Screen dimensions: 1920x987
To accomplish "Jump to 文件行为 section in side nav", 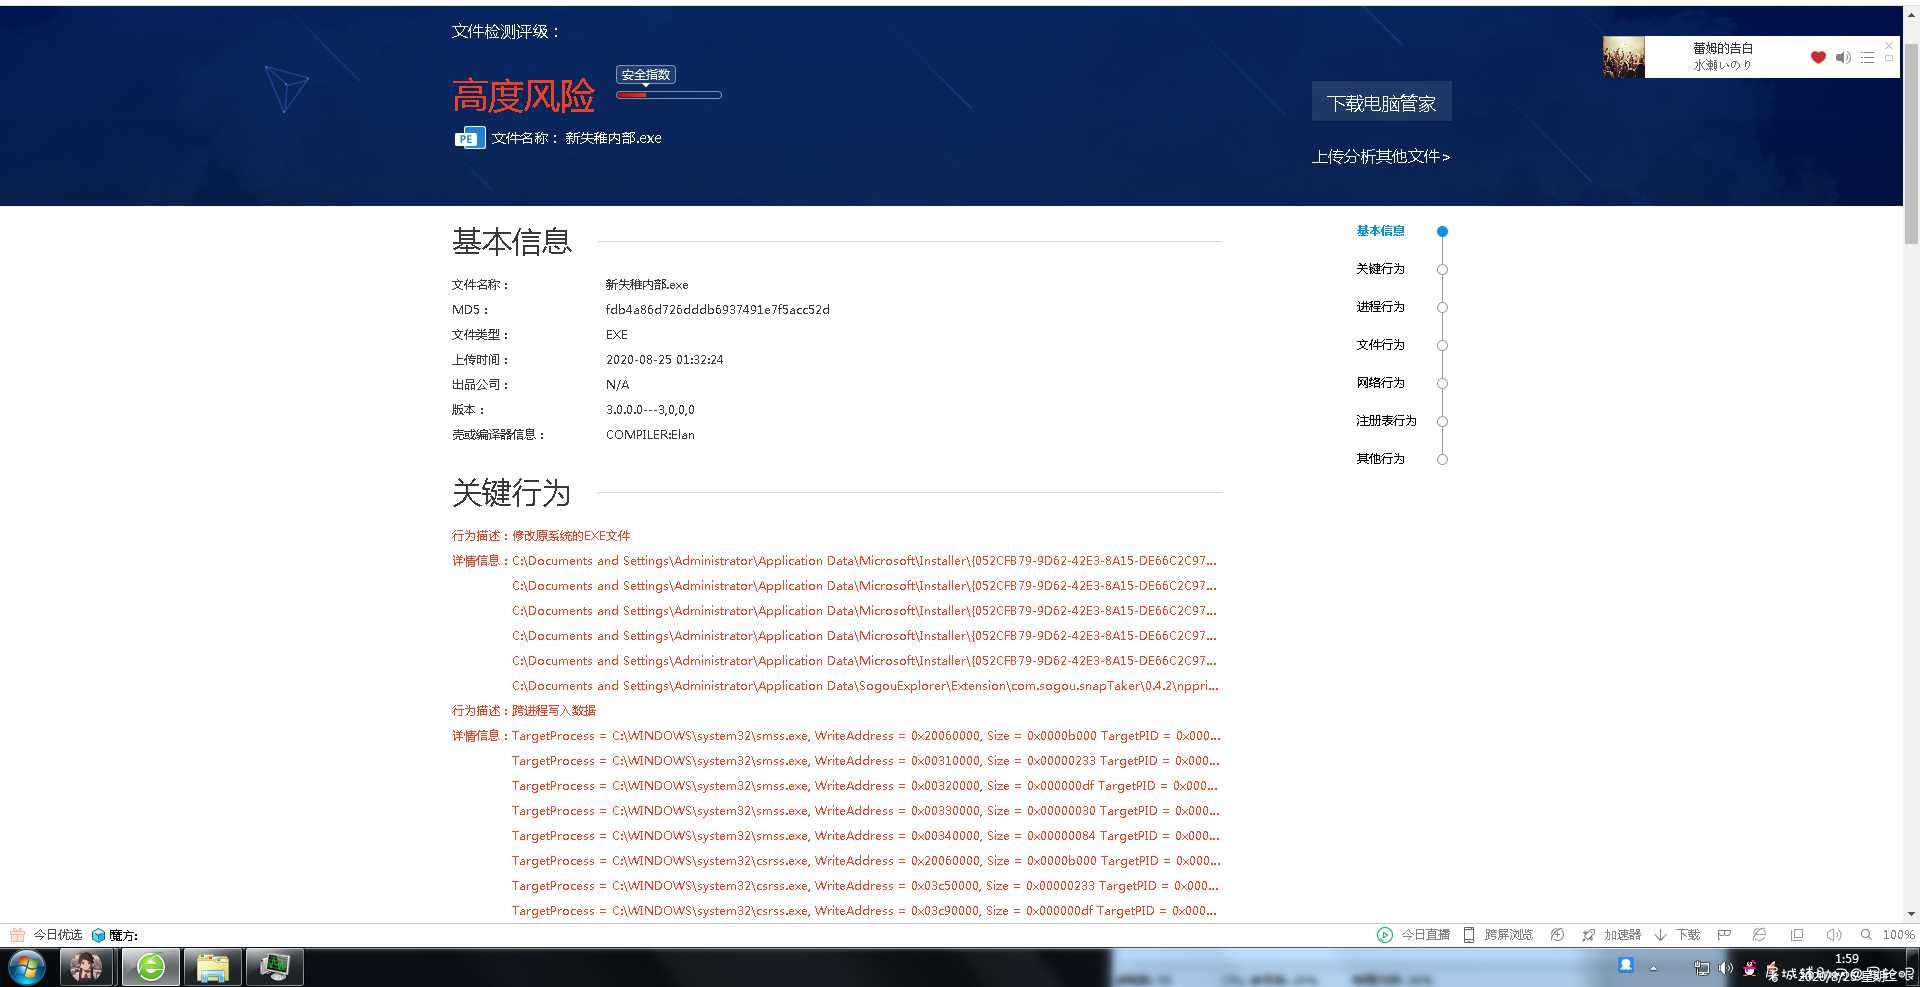I will [x=1380, y=345].
